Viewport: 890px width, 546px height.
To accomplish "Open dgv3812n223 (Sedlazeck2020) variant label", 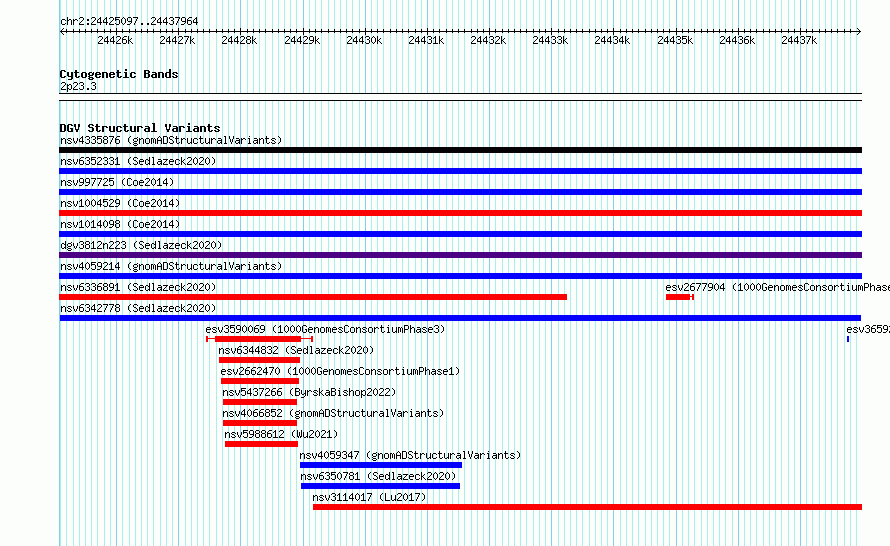I will point(141,245).
